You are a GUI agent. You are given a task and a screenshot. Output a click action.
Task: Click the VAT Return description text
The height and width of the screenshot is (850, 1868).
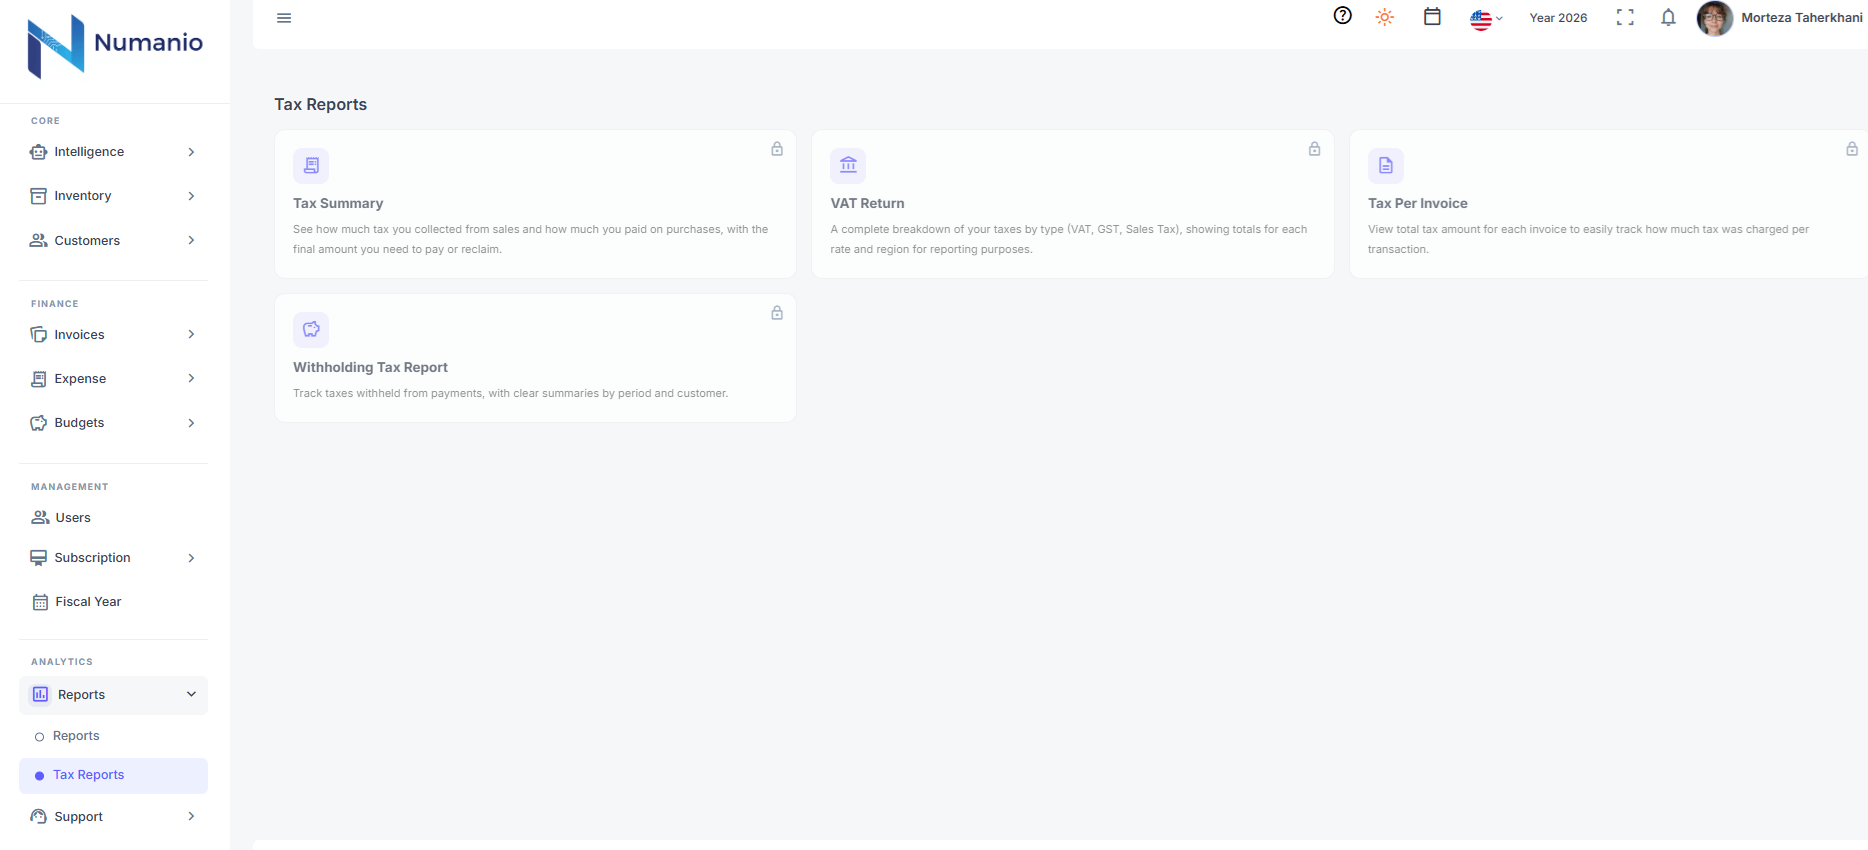click(x=1069, y=239)
